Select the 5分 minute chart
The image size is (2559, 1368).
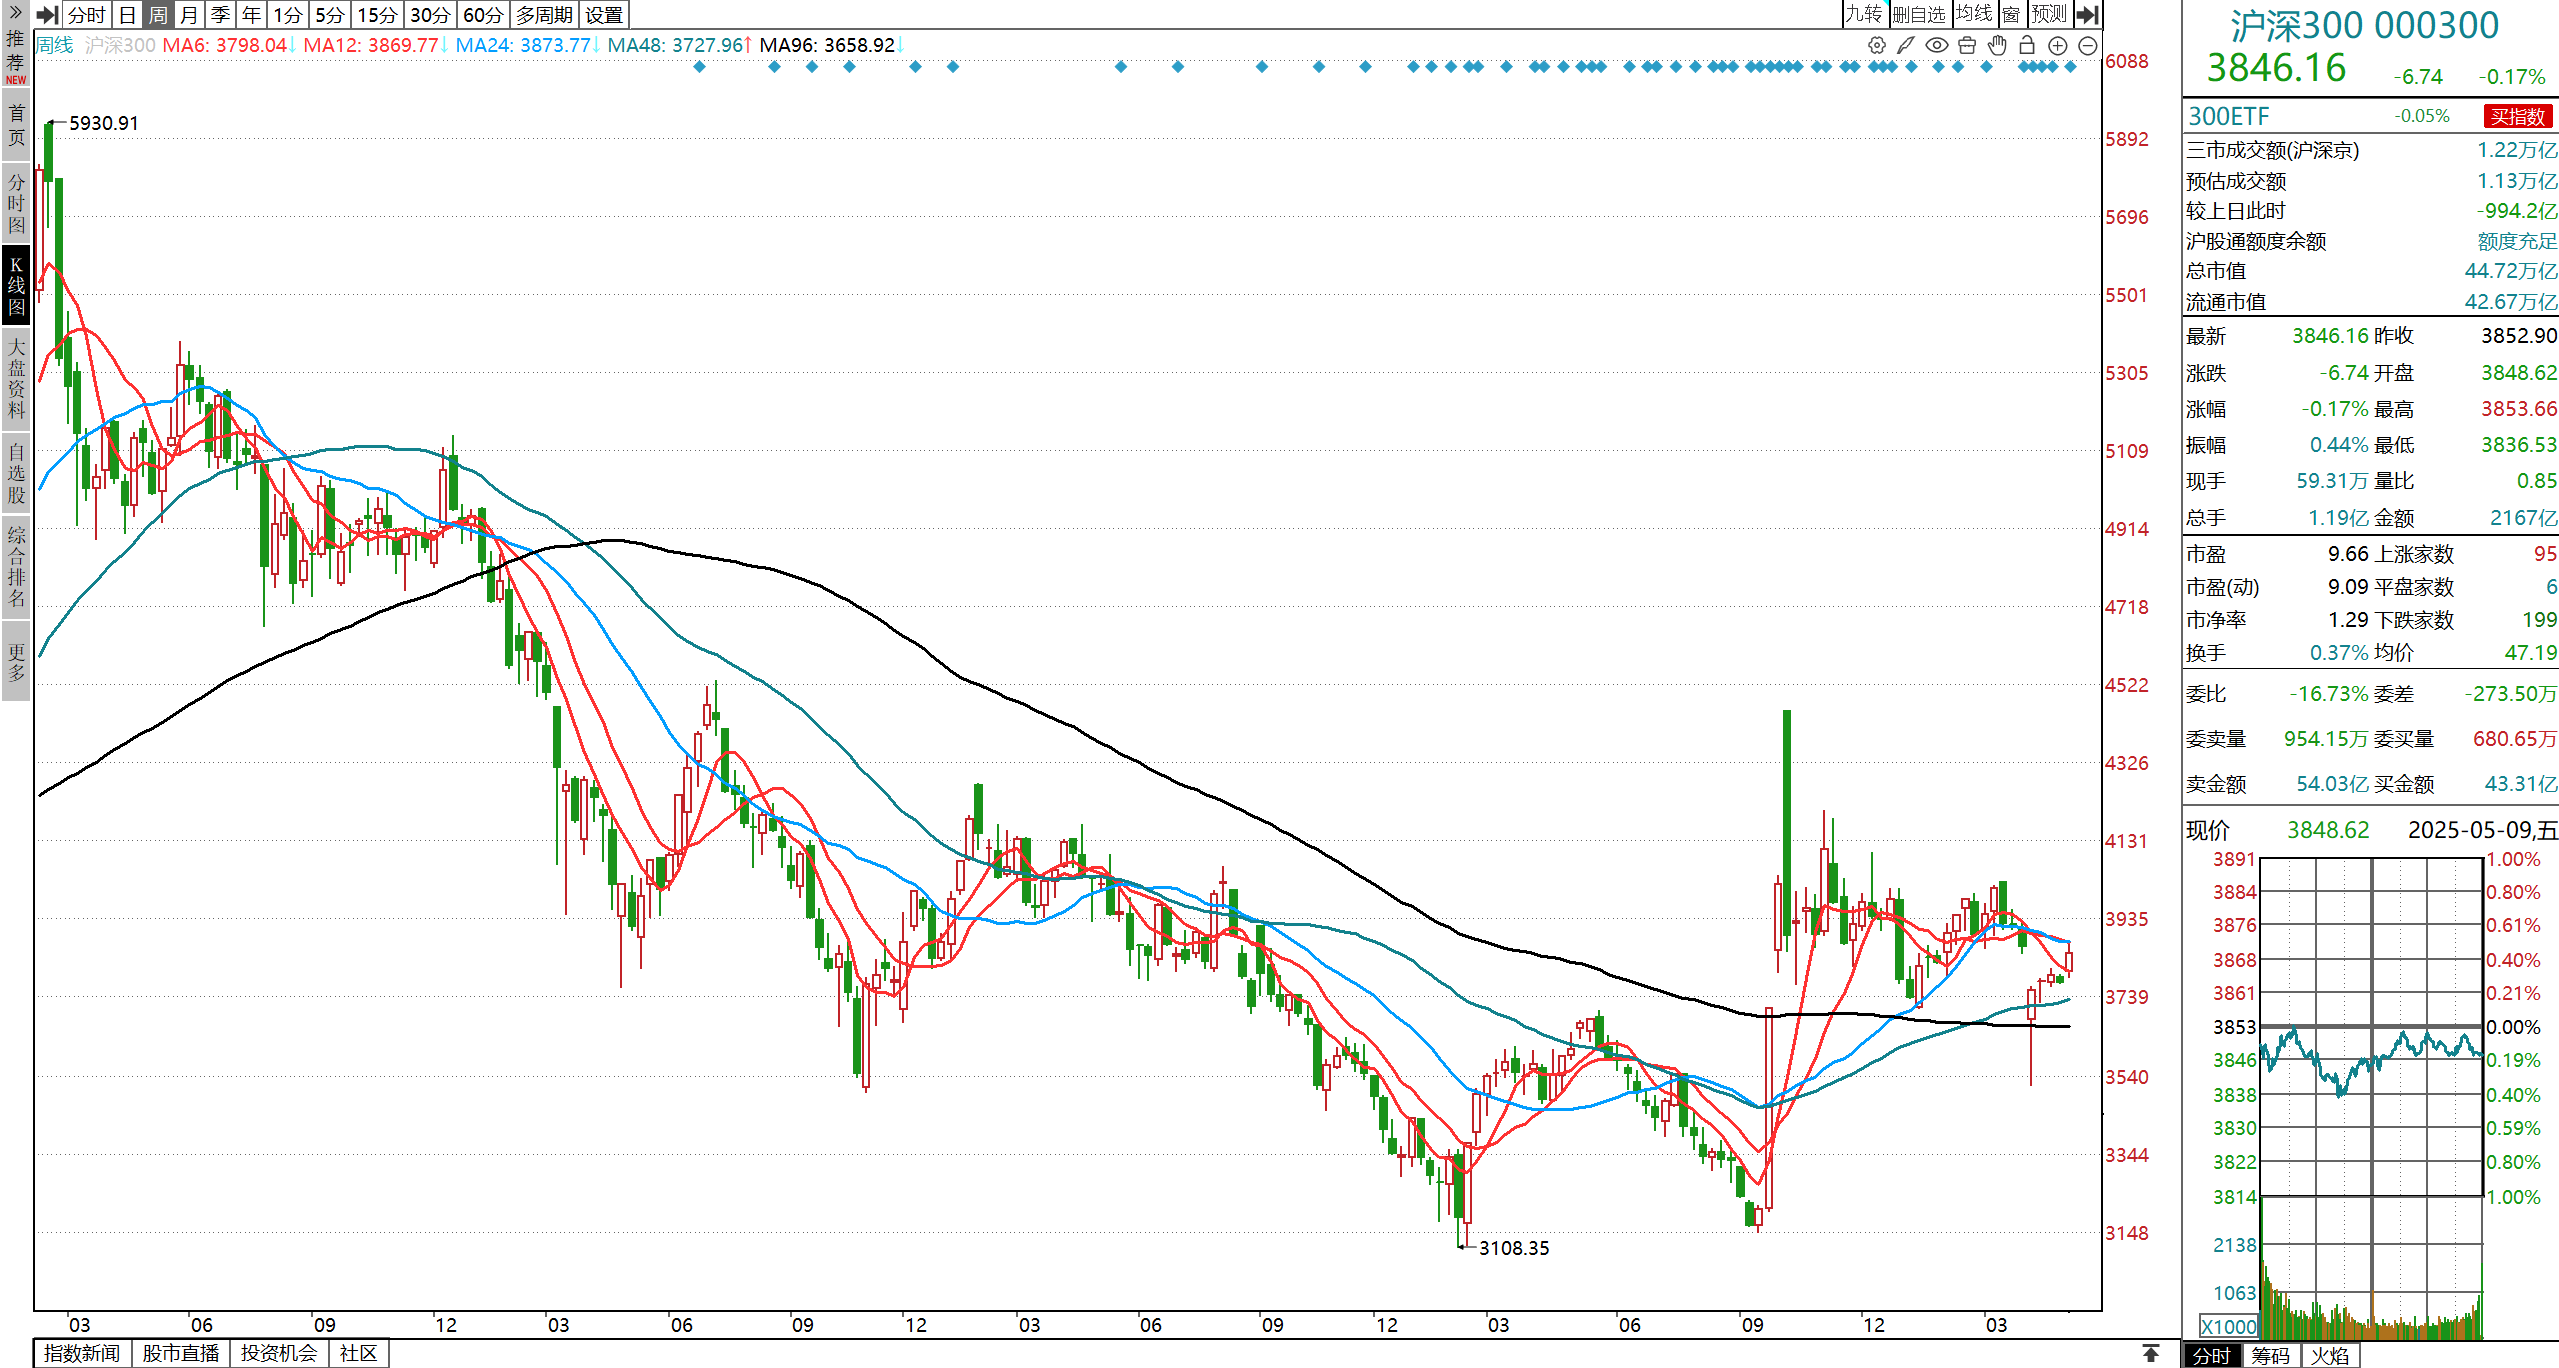(330, 15)
